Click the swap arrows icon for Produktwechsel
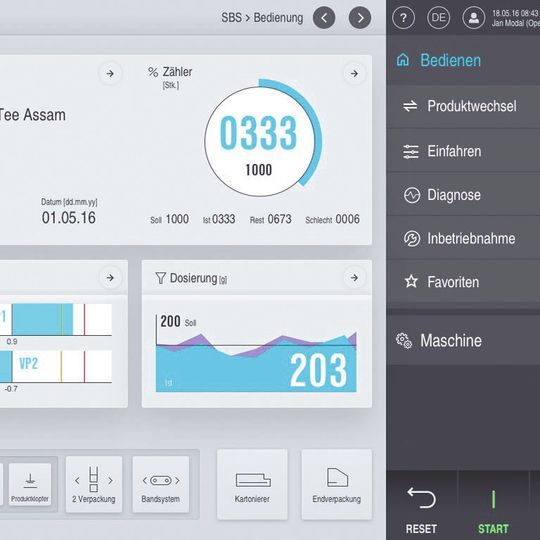Screen dimensions: 540x540 point(410,106)
